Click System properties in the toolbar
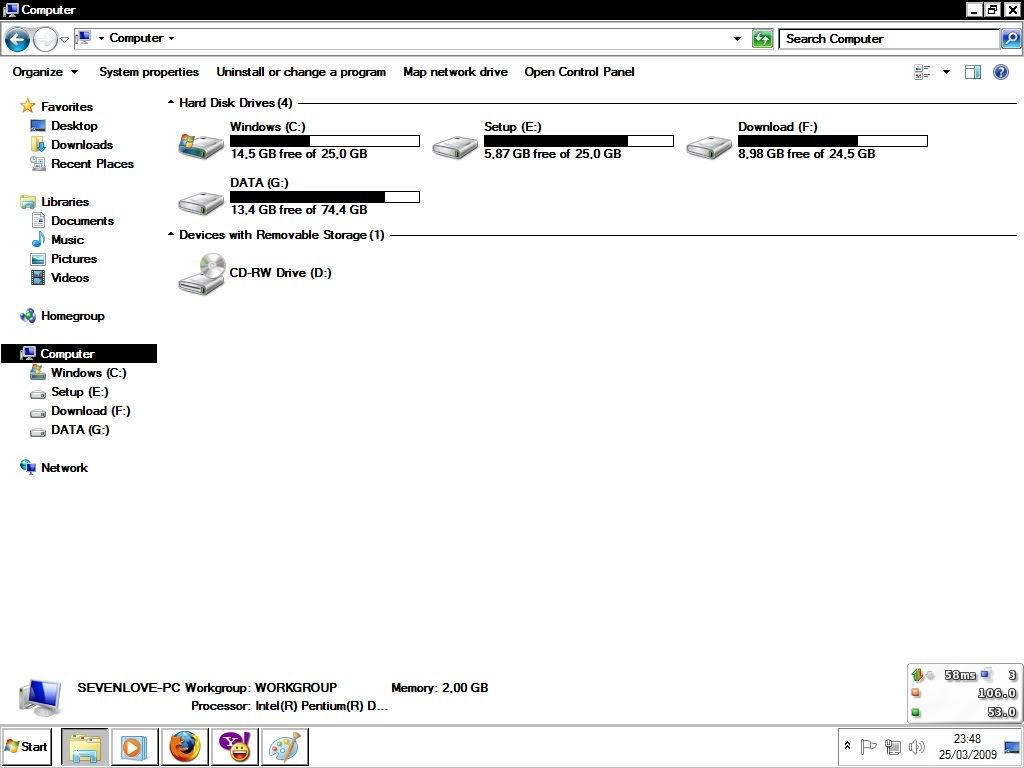 coord(149,72)
